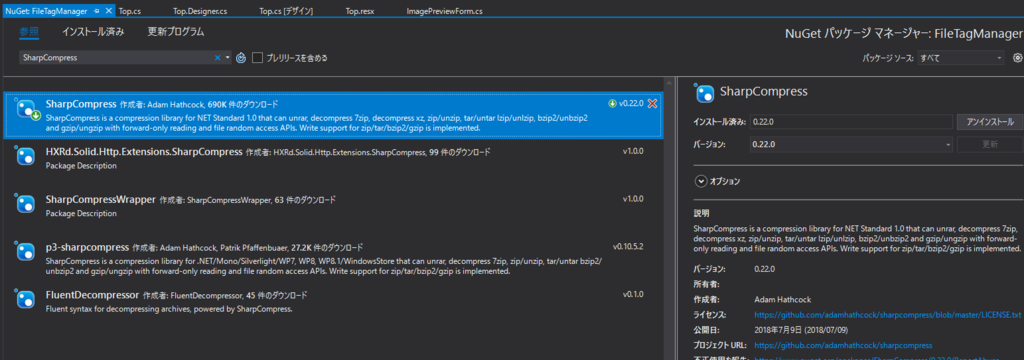Click the SharpCompress package icon in list

[26, 109]
